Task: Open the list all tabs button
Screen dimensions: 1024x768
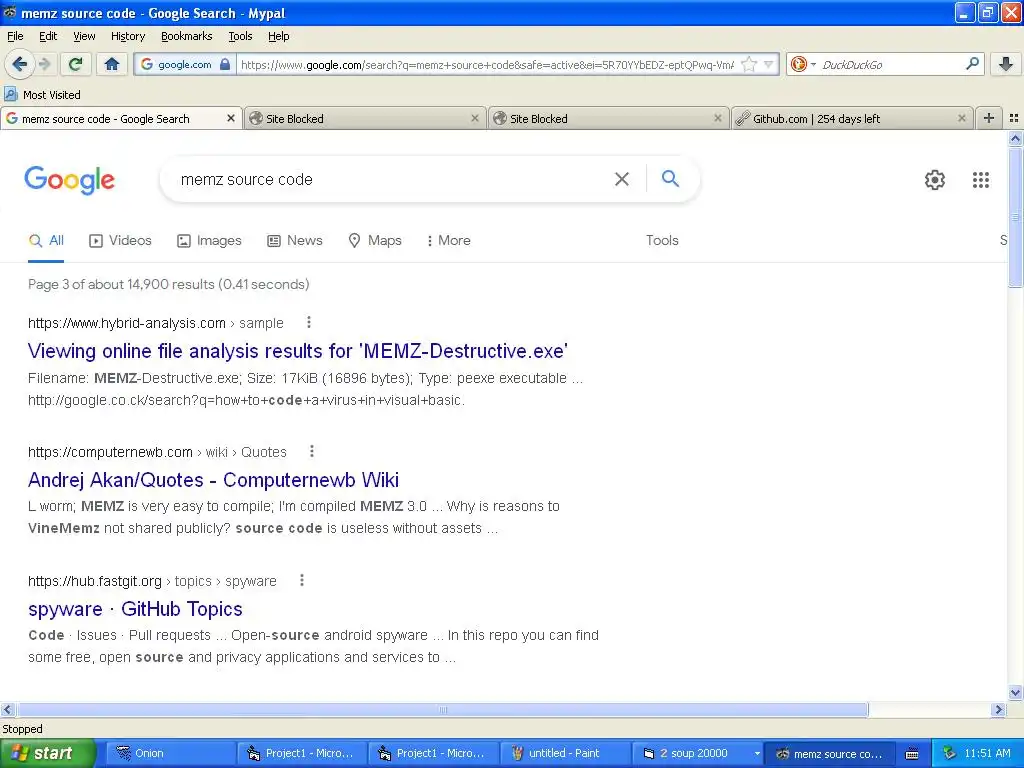Action: point(1014,118)
